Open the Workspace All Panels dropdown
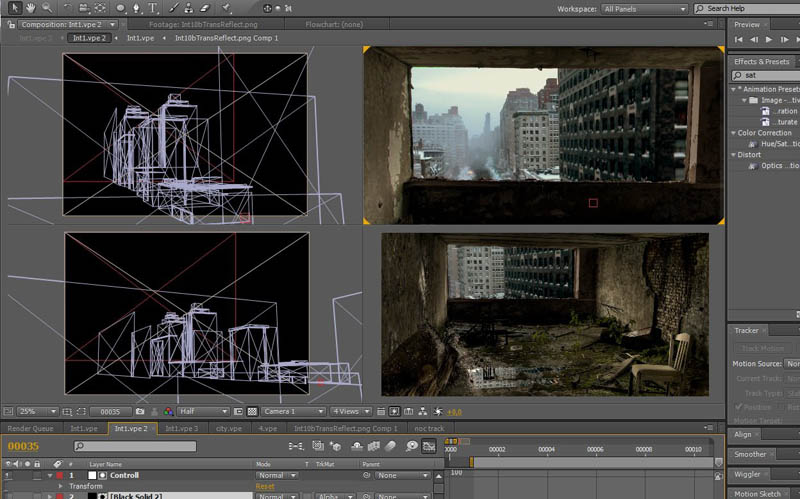800x499 pixels. (x=644, y=9)
